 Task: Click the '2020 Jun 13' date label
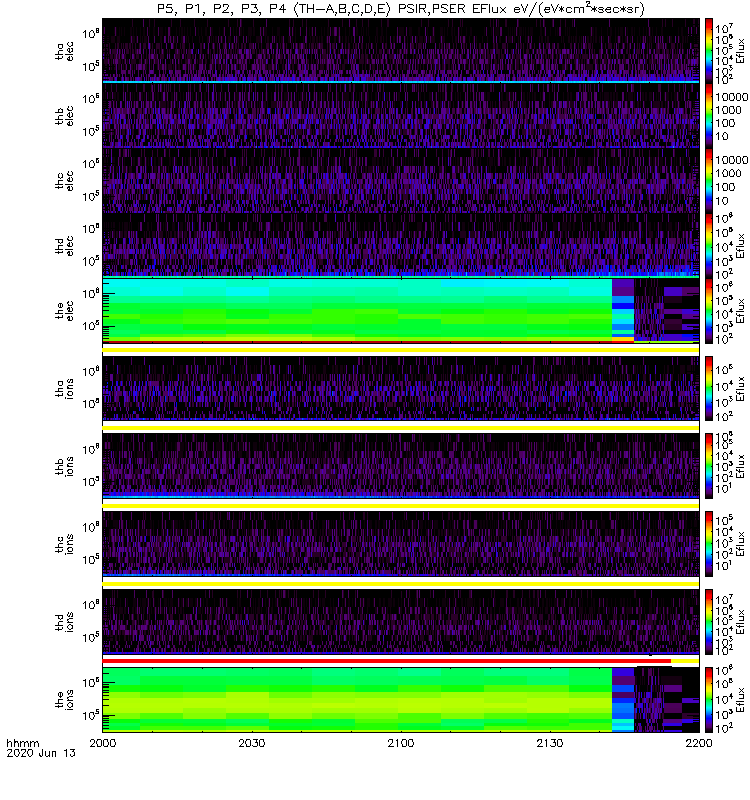[41, 753]
